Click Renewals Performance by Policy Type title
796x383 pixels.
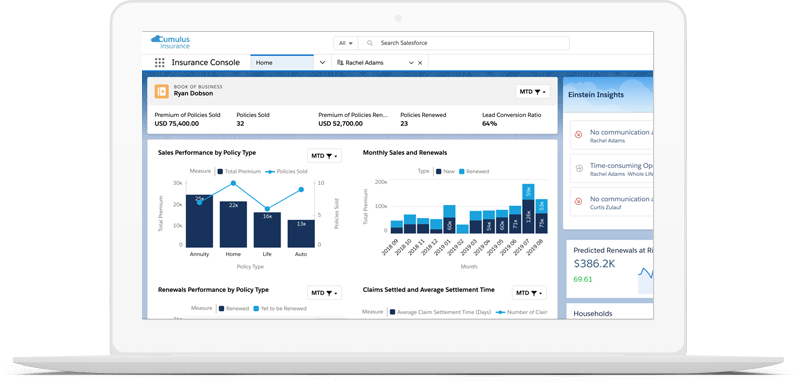tap(213, 290)
